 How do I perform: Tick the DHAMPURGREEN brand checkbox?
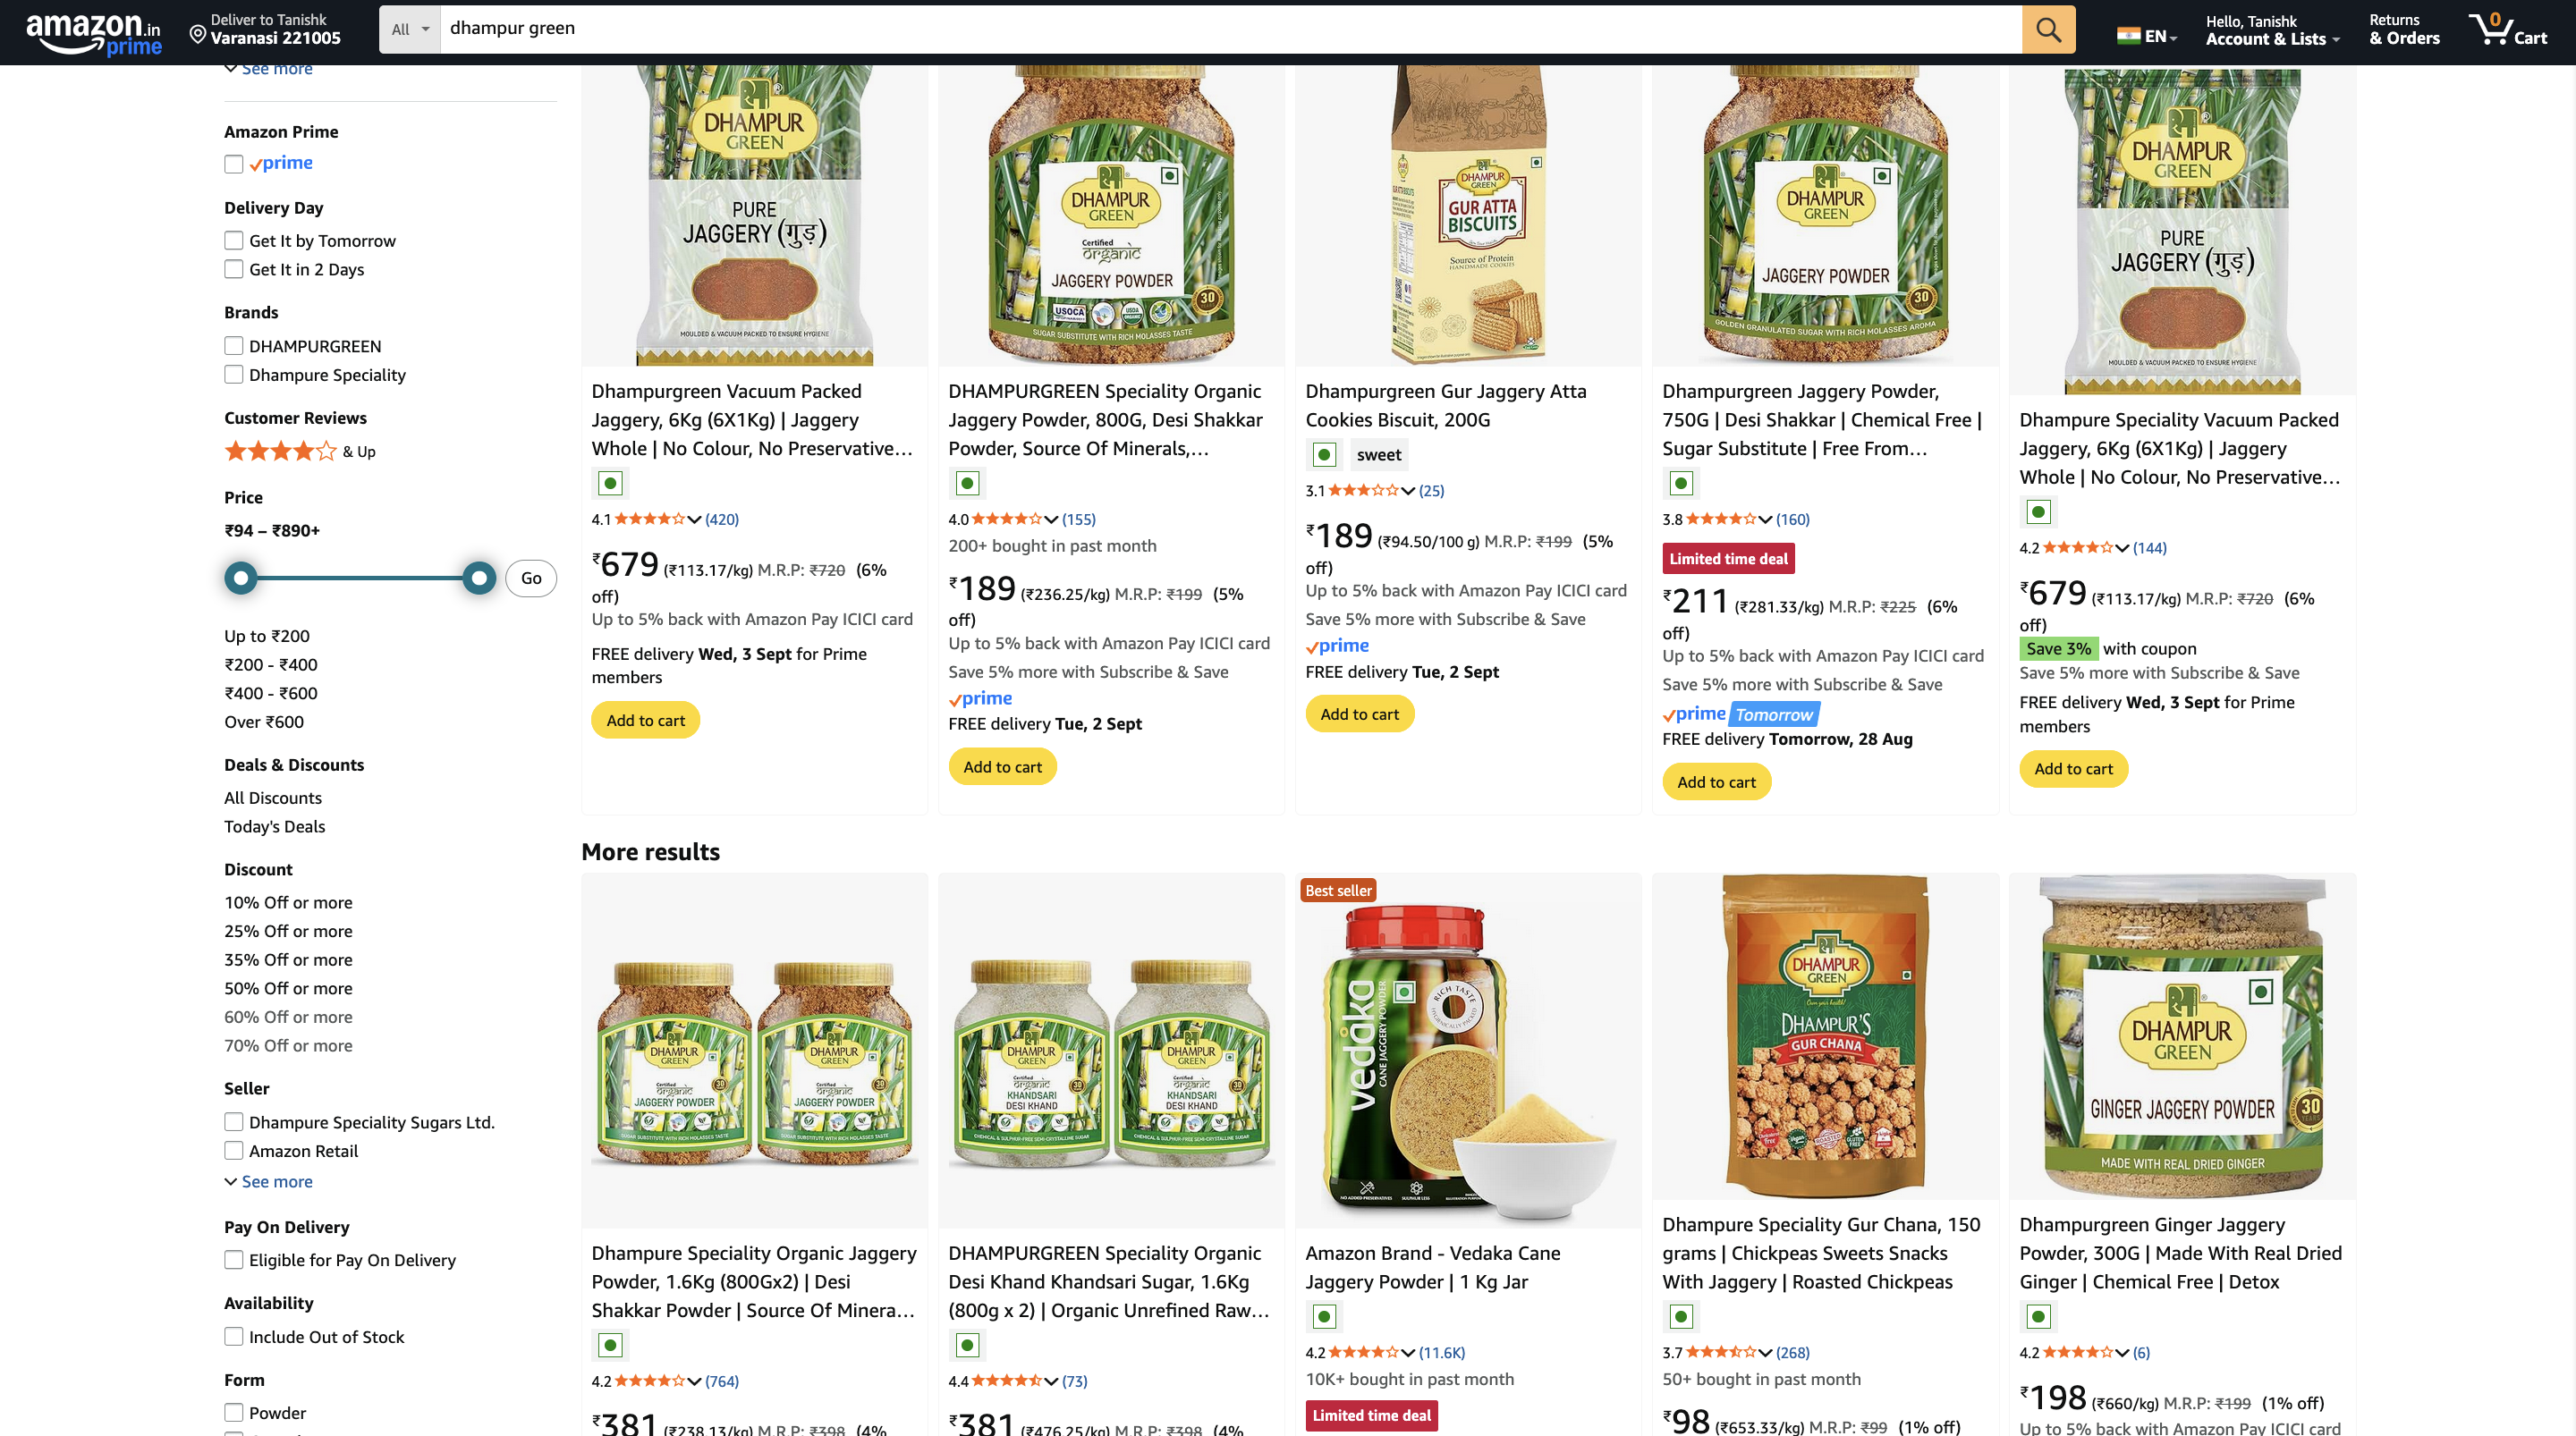tap(233, 346)
